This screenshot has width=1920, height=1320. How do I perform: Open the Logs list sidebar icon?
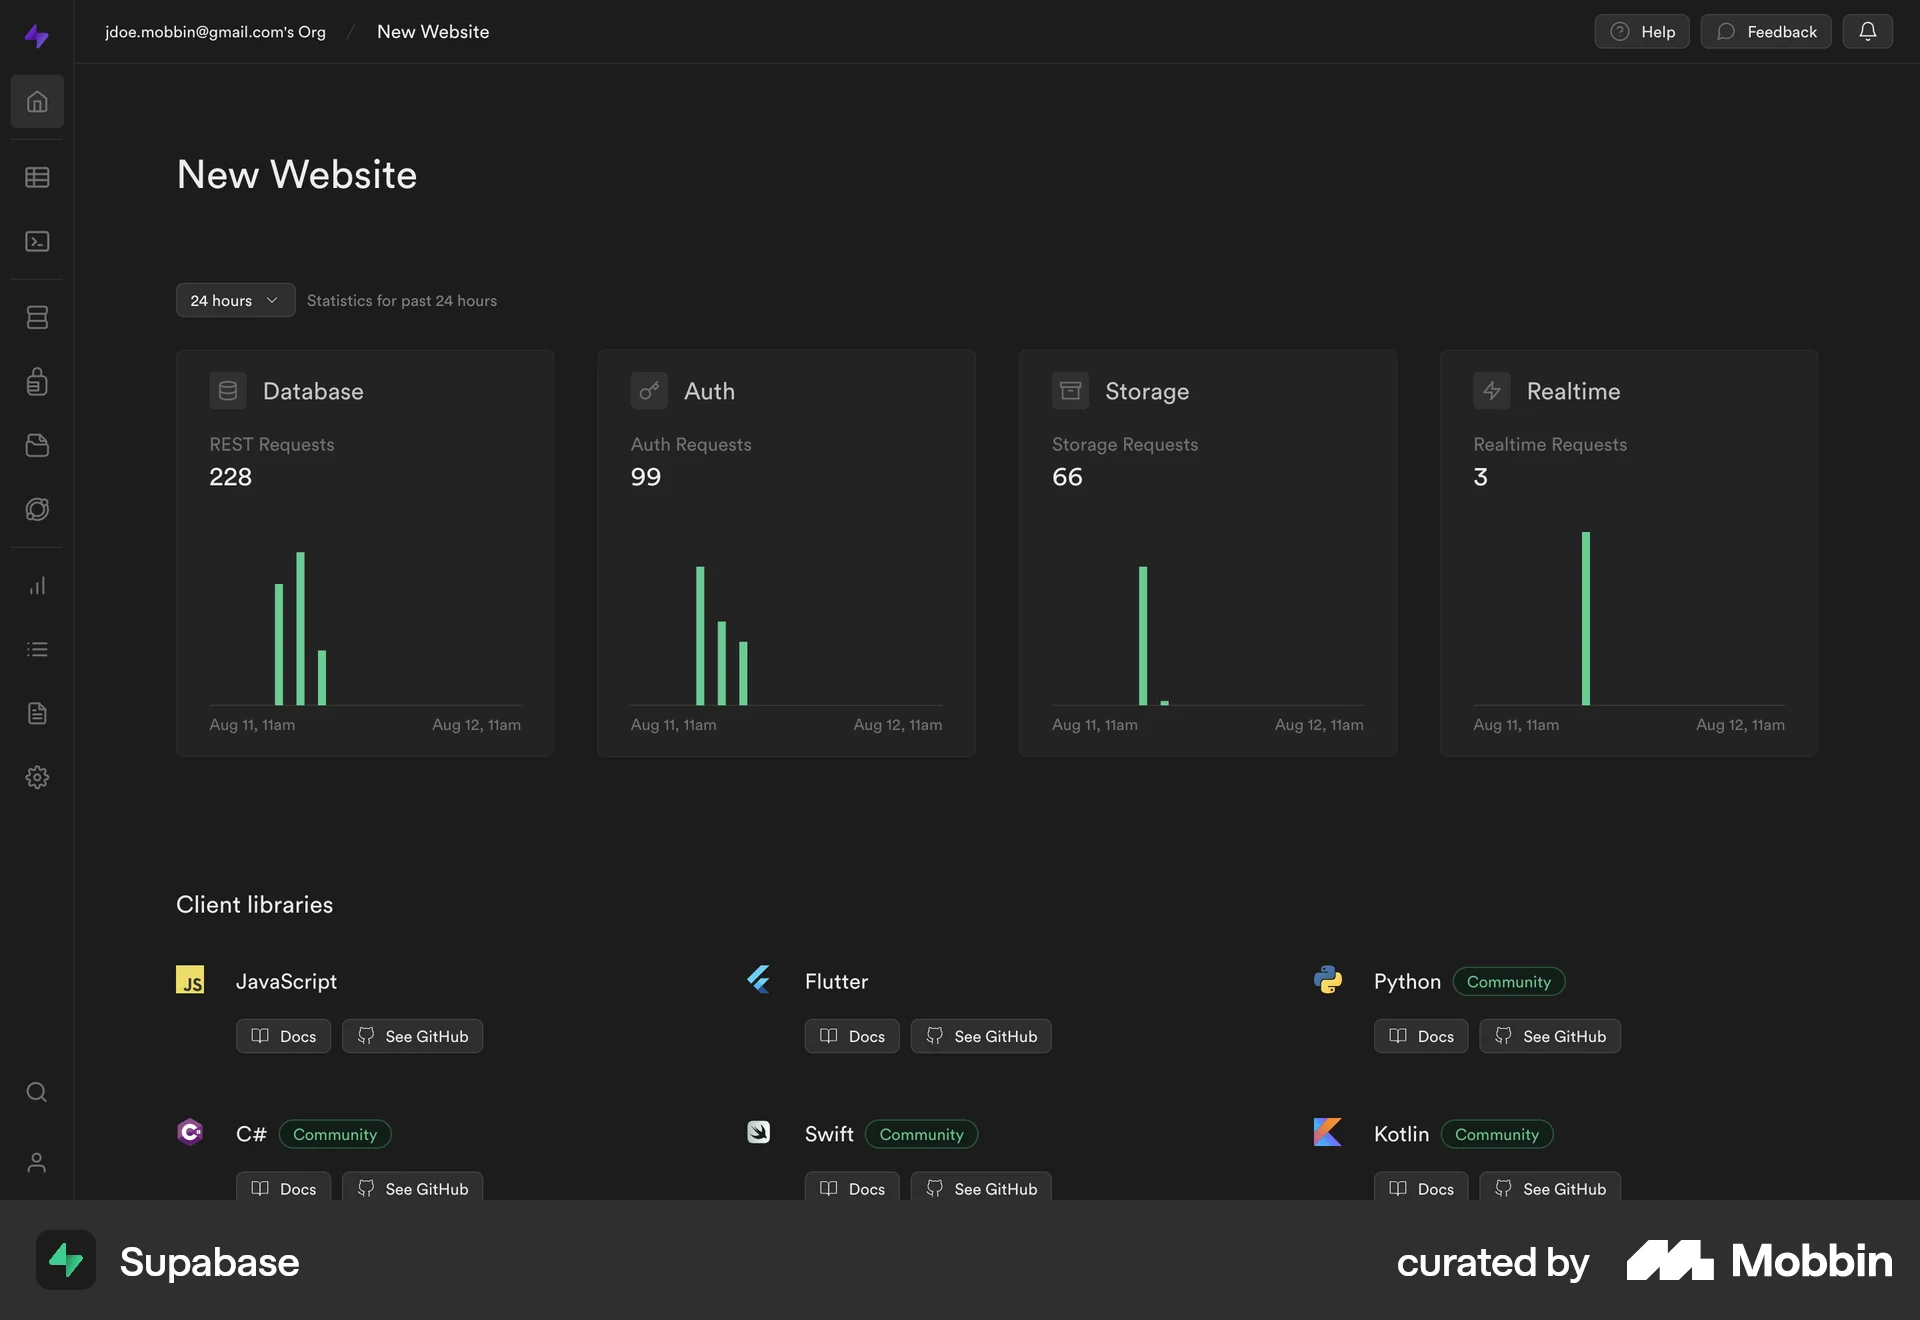pos(37,650)
